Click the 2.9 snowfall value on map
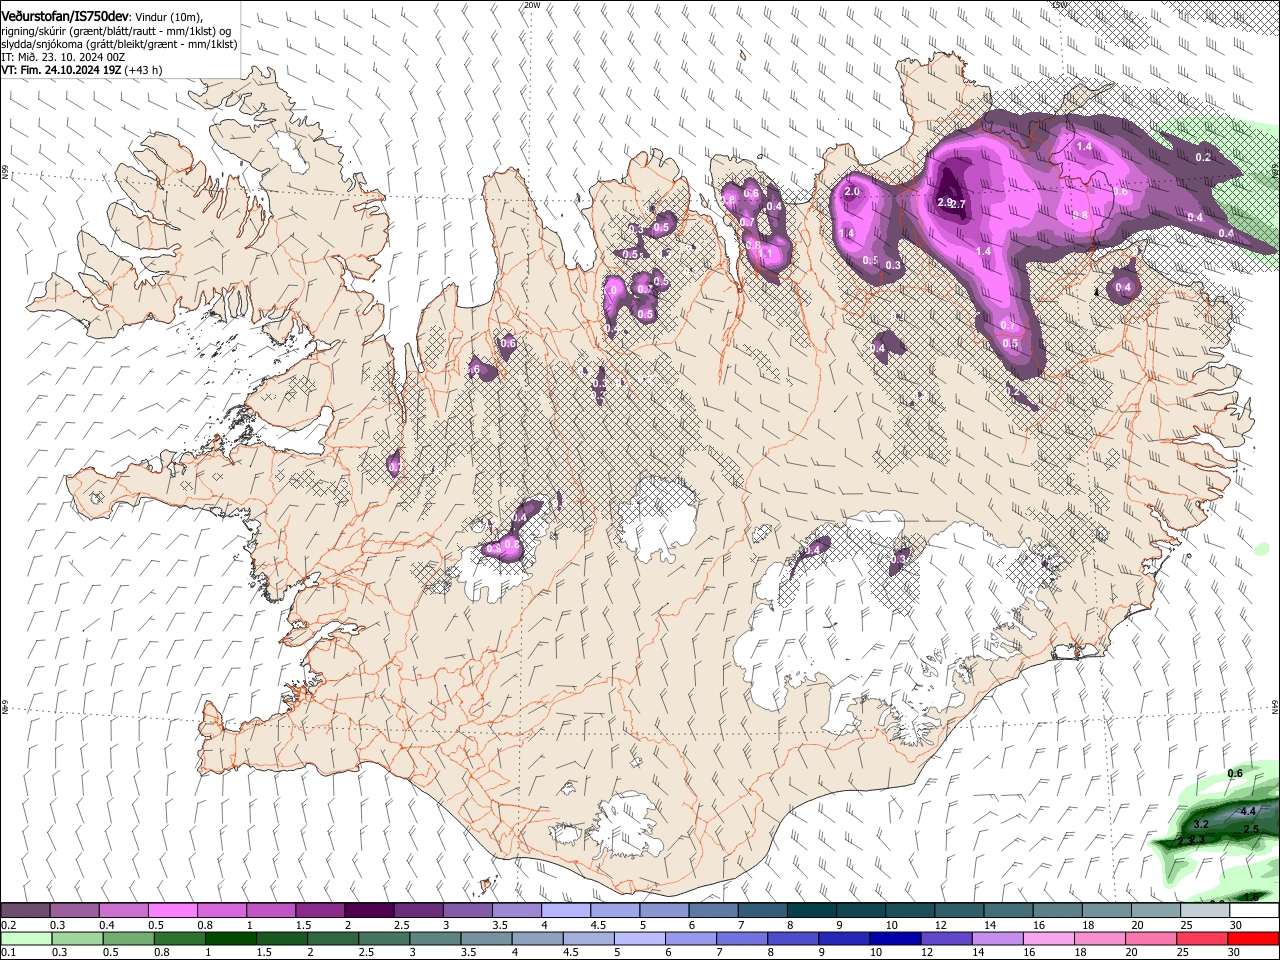The image size is (1280, 960). pyautogui.click(x=944, y=202)
